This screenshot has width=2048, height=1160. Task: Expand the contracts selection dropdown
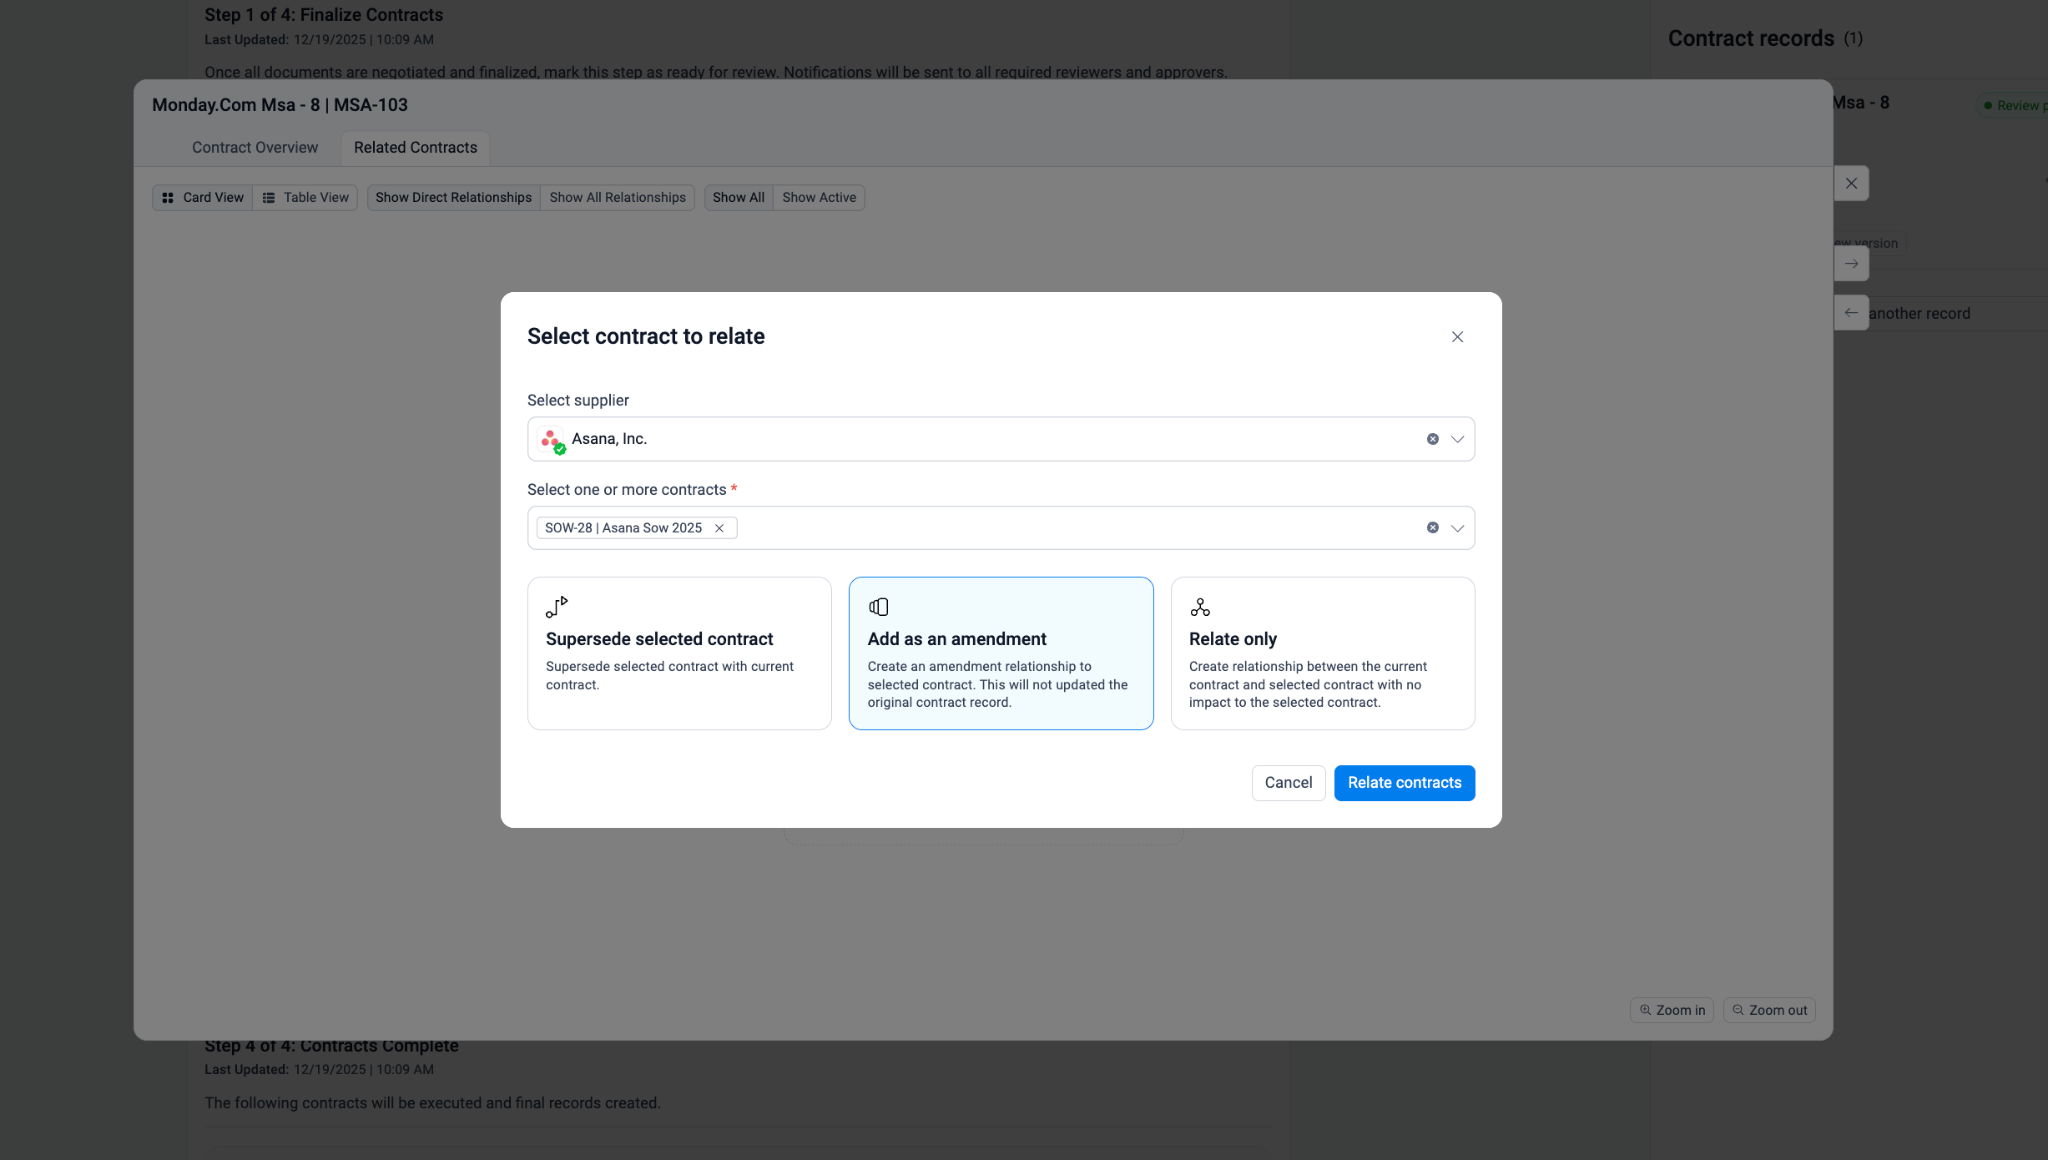(1457, 528)
